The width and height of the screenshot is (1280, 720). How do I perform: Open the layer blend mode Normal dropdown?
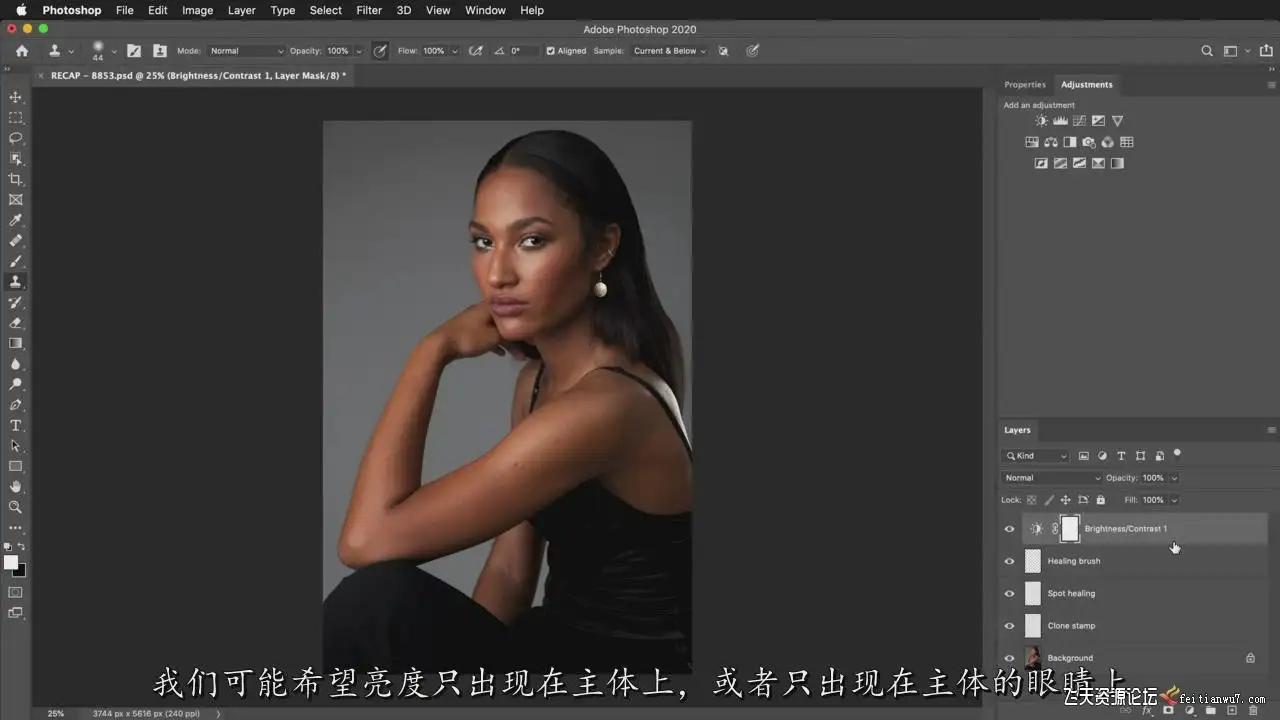tap(1052, 478)
